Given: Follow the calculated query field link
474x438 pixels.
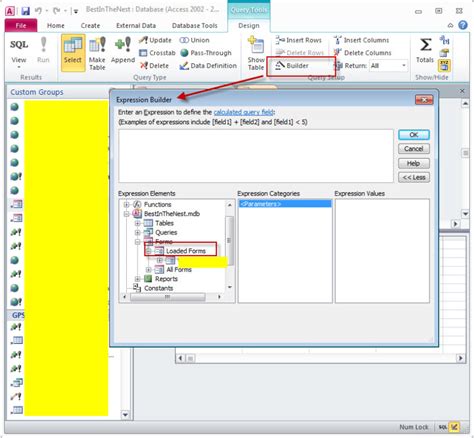Looking at the screenshot, I should pyautogui.click(x=244, y=112).
